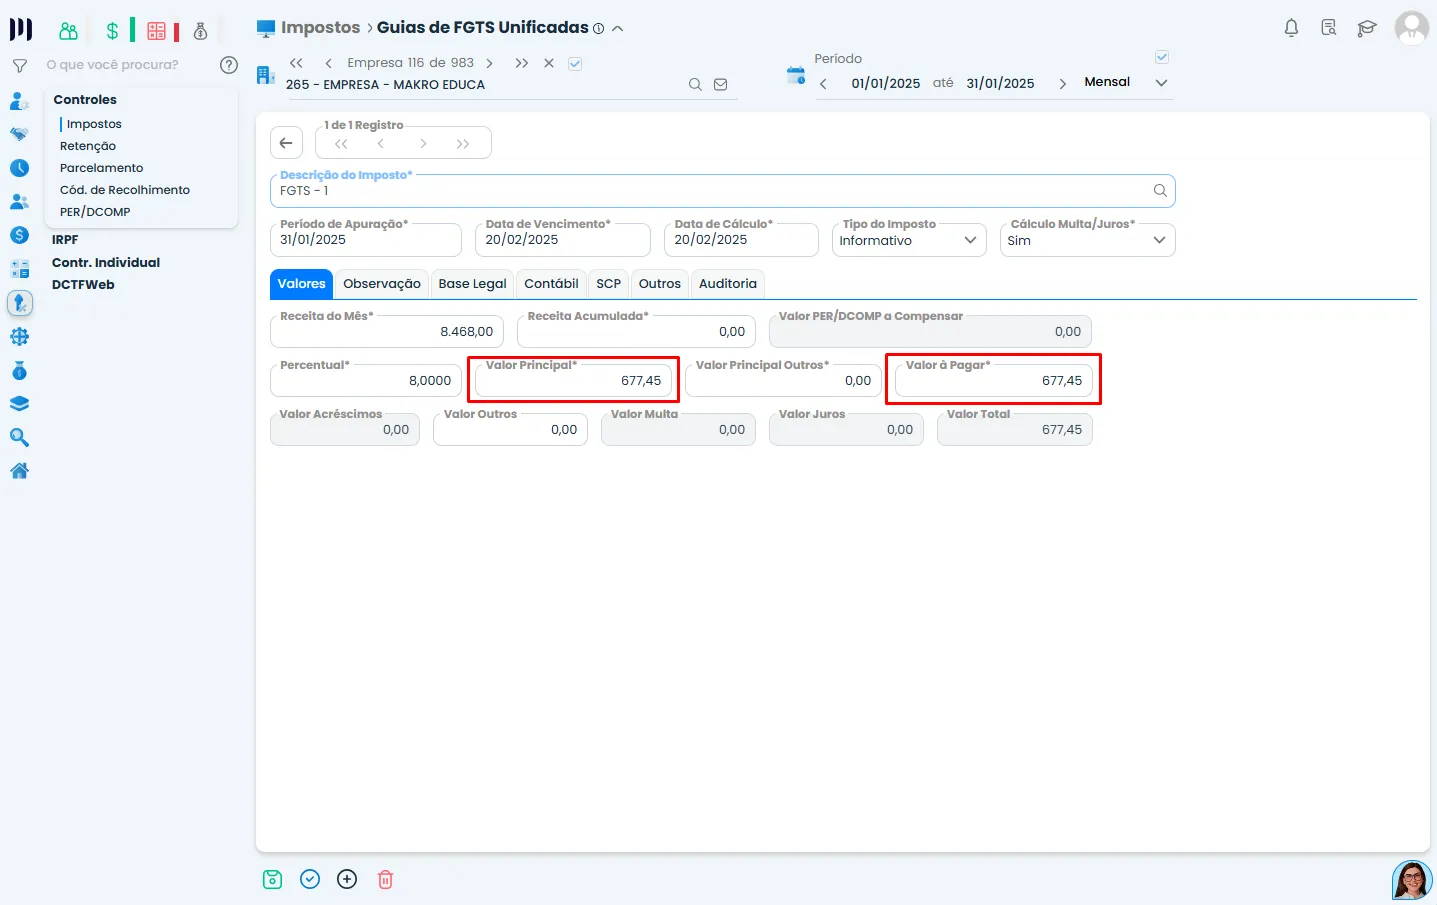Click the magnifier in Descrição do Imposto field
The width and height of the screenshot is (1437, 905).
1160,190
